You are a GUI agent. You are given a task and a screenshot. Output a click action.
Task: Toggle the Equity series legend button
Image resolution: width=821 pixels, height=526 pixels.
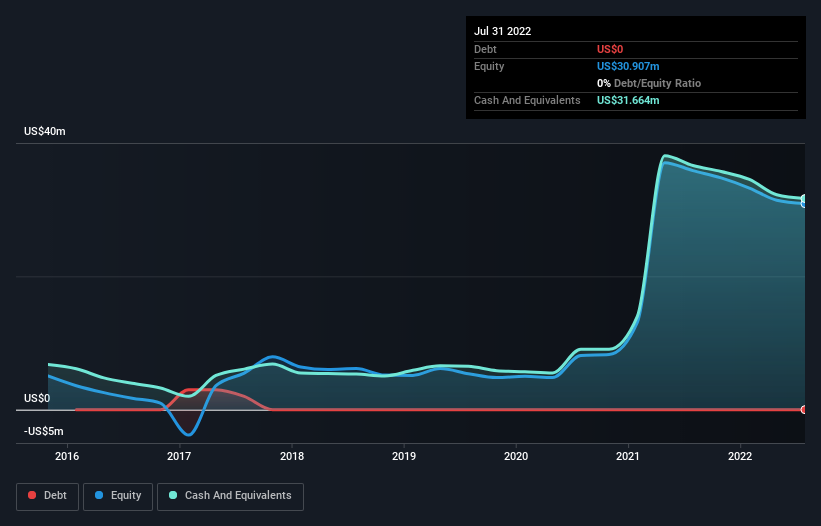click(x=118, y=496)
